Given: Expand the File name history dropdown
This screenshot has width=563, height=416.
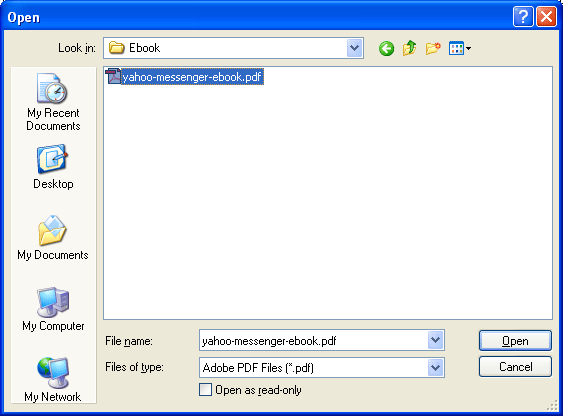Looking at the screenshot, I should tap(436, 340).
